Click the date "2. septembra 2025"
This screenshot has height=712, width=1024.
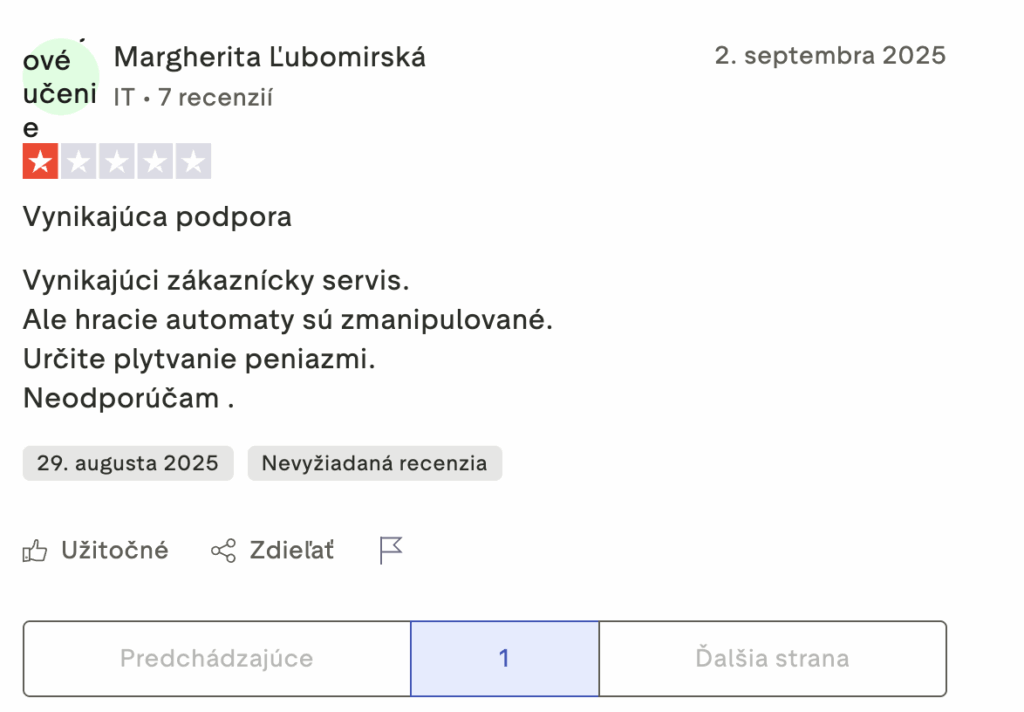coord(830,55)
